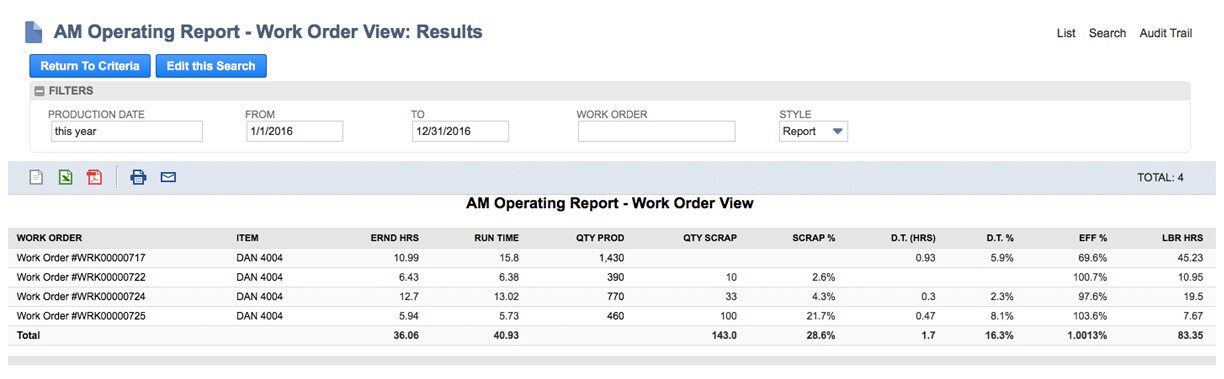Click the Return To Criteria button
The width and height of the screenshot is (1224, 379).
tap(90, 66)
